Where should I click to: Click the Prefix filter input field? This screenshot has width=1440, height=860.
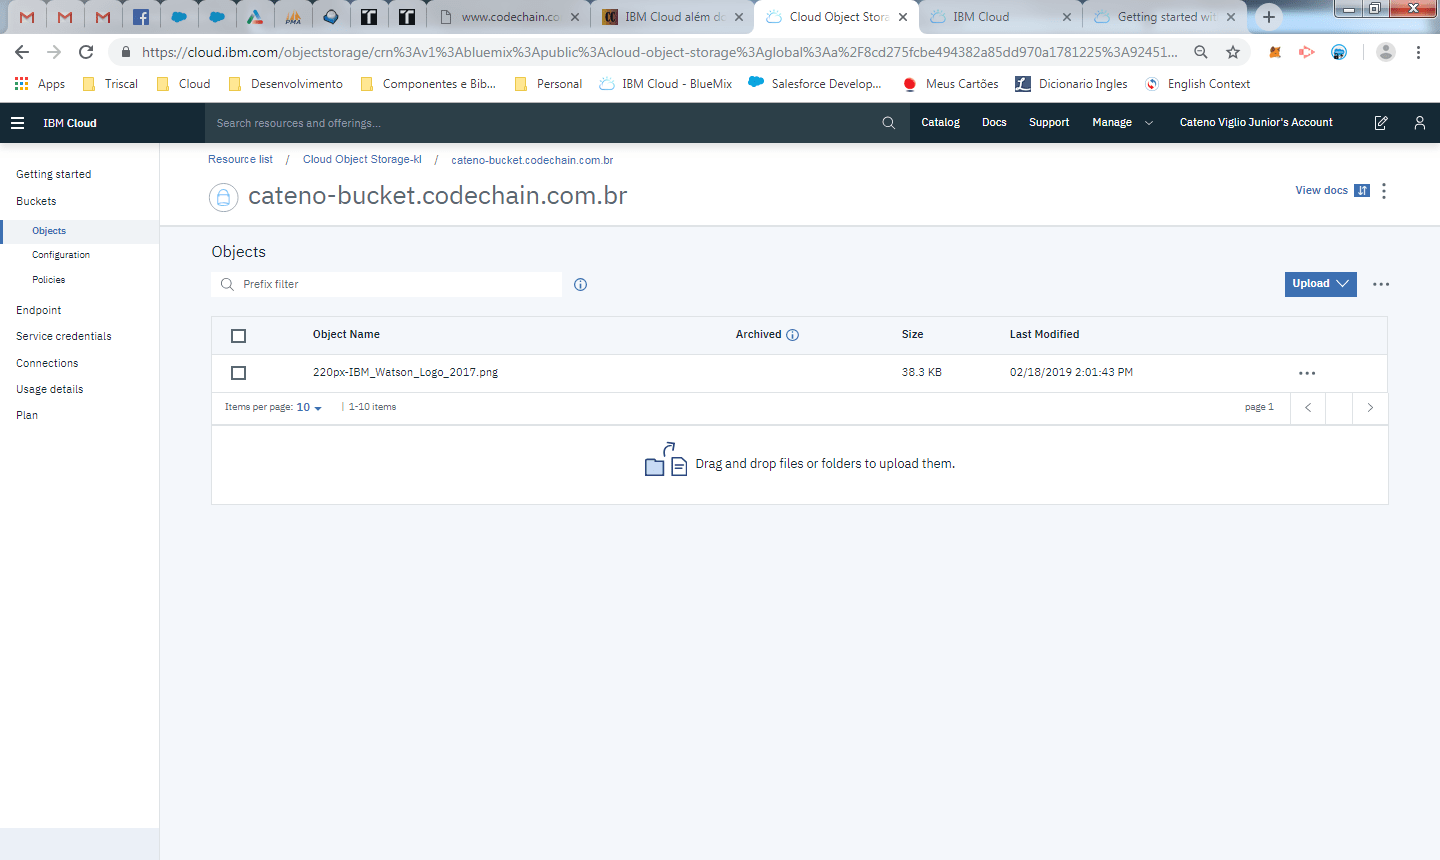[387, 285]
